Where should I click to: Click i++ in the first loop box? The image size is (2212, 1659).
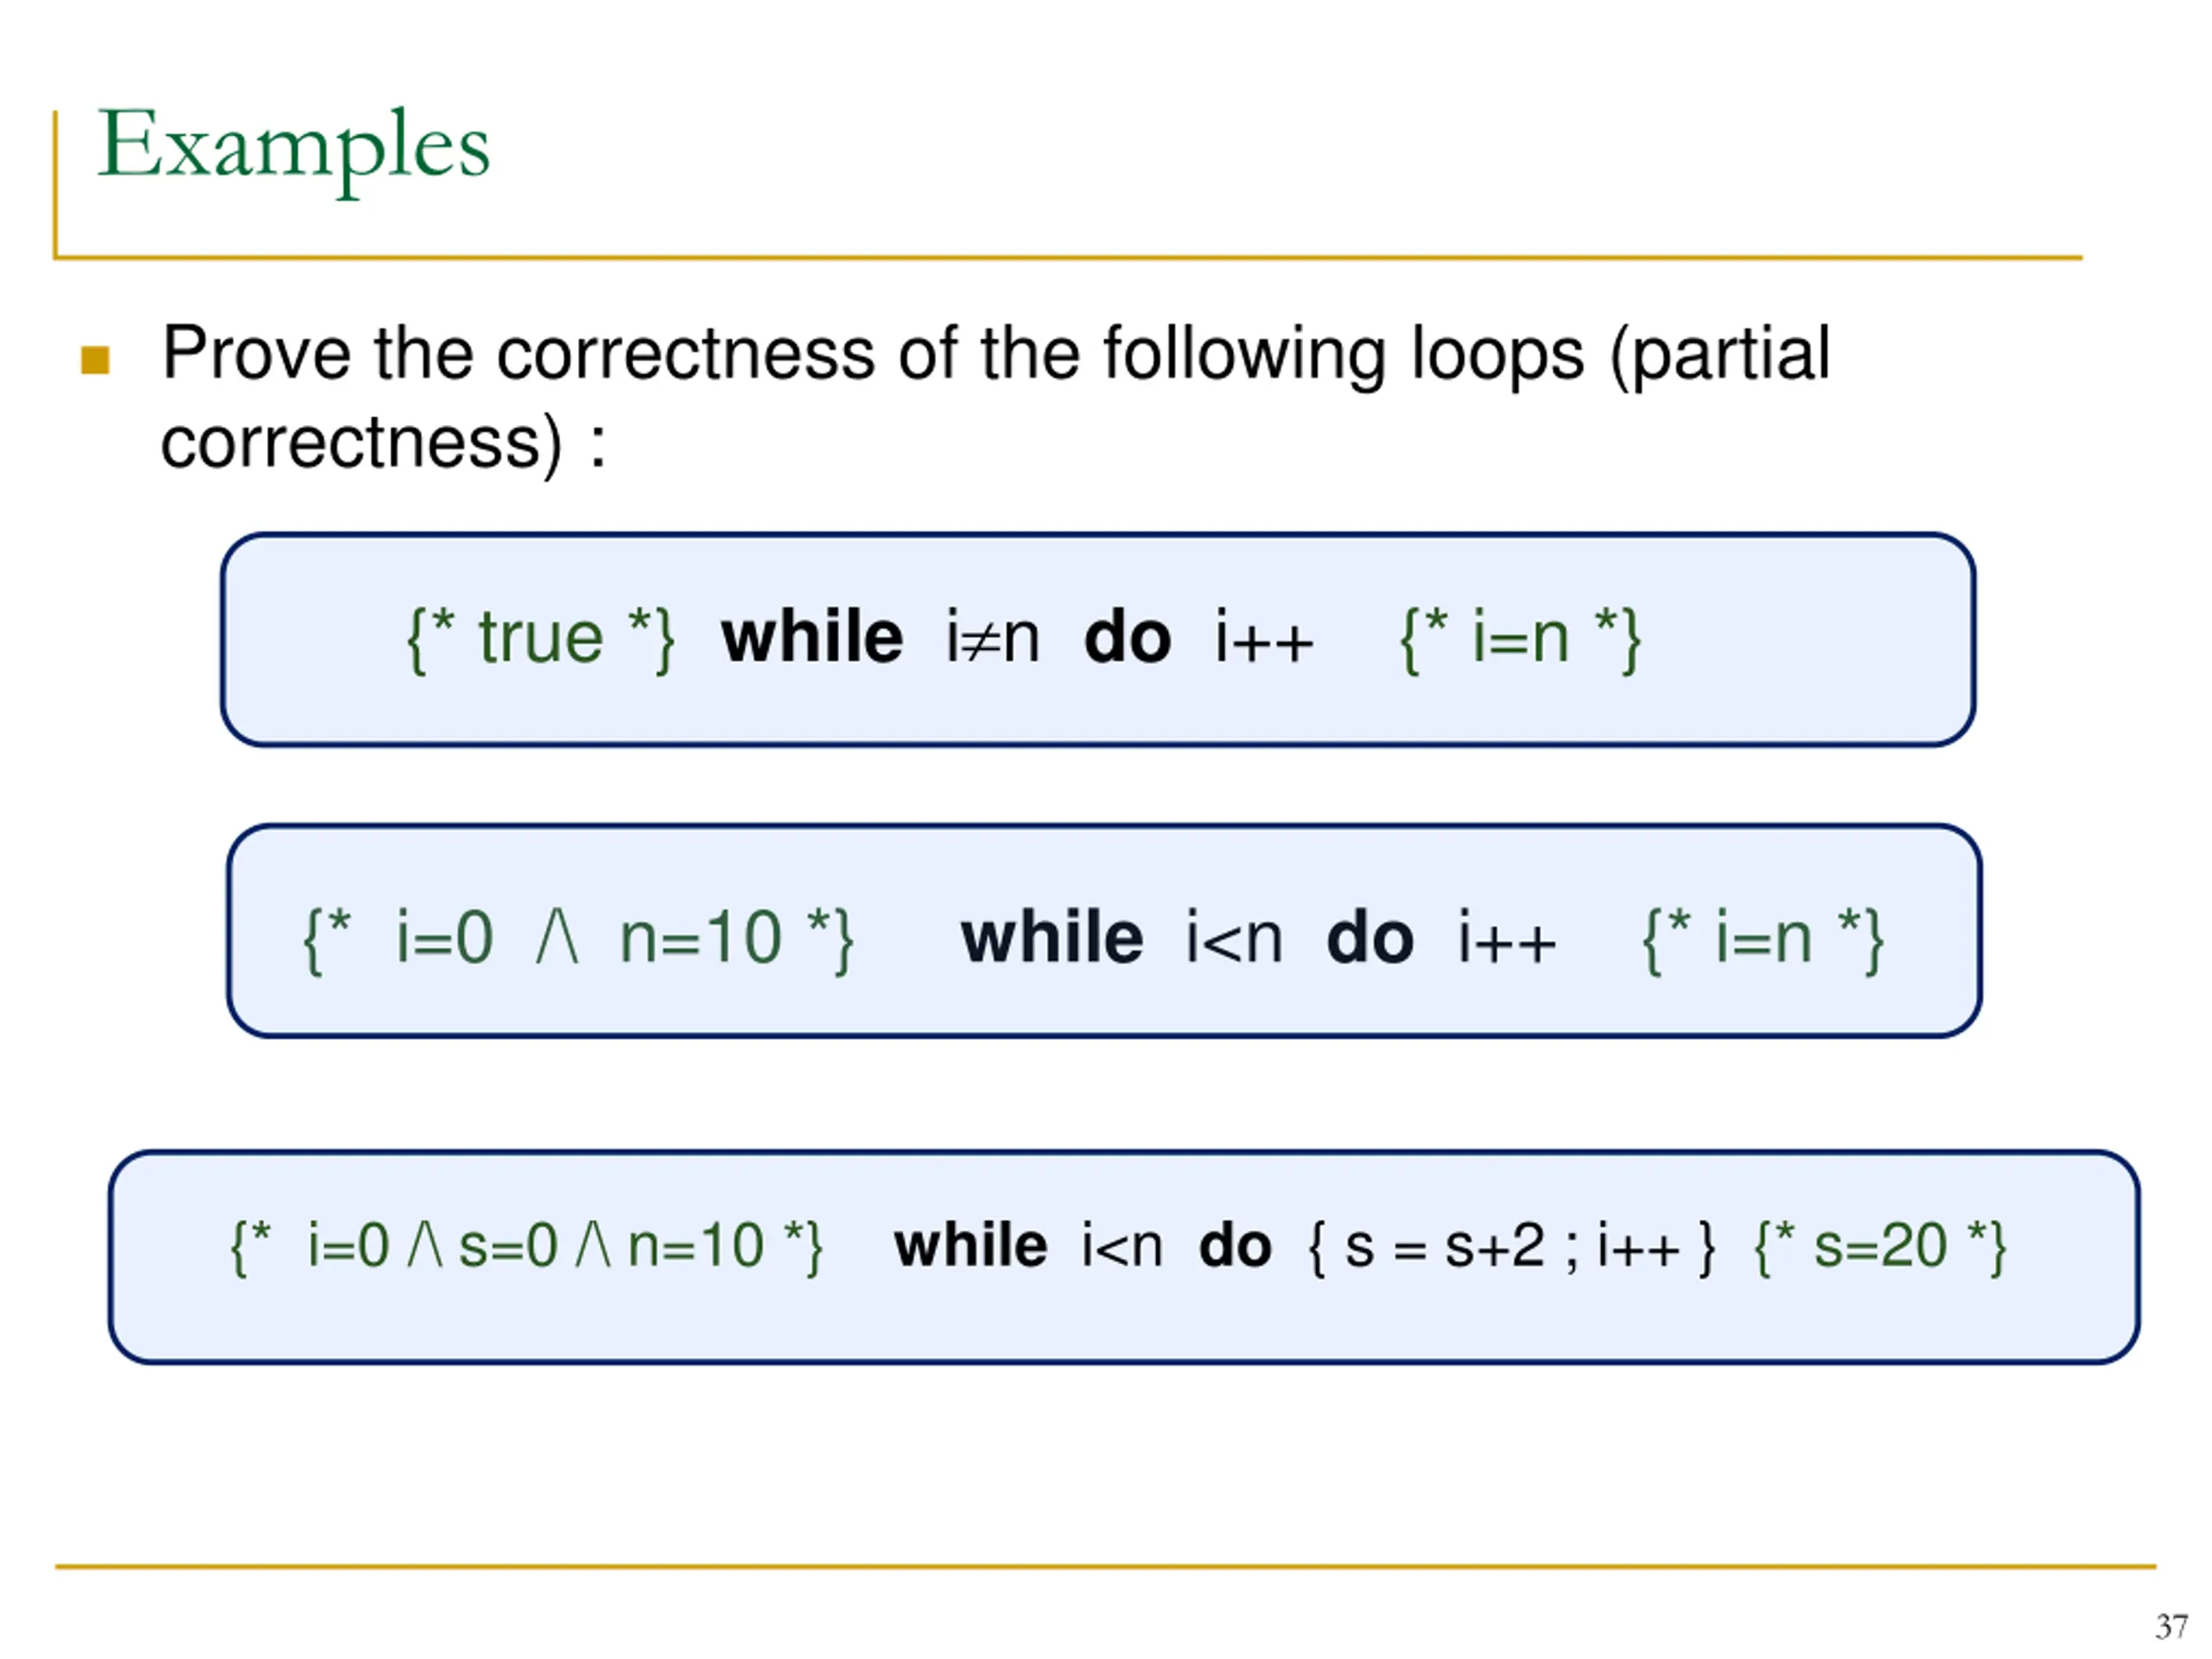(x=1264, y=638)
